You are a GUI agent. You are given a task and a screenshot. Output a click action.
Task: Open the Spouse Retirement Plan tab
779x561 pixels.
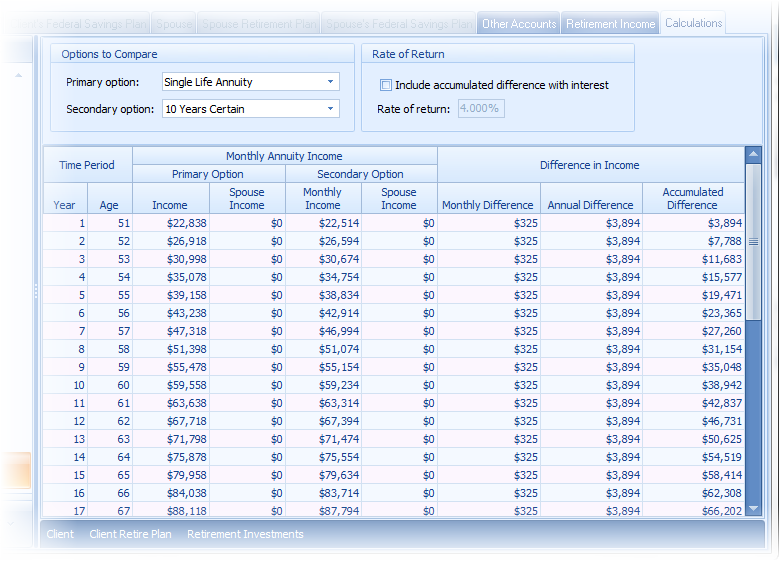click(x=259, y=24)
